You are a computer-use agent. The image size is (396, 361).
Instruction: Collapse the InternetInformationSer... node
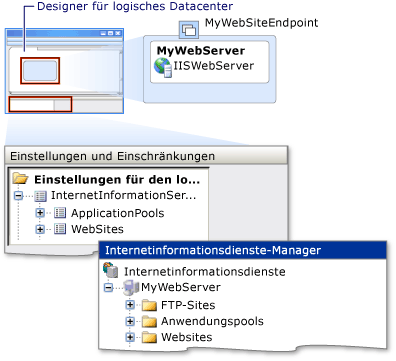click(19, 196)
